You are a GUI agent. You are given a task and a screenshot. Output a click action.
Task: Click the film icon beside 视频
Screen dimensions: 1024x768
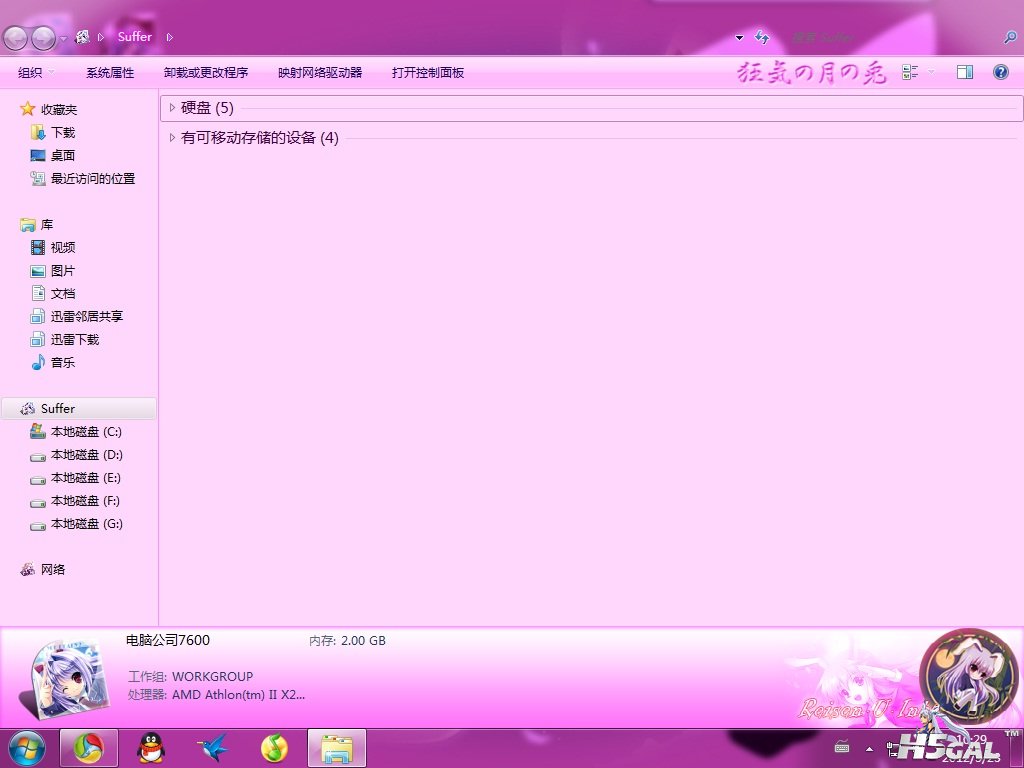click(x=38, y=248)
